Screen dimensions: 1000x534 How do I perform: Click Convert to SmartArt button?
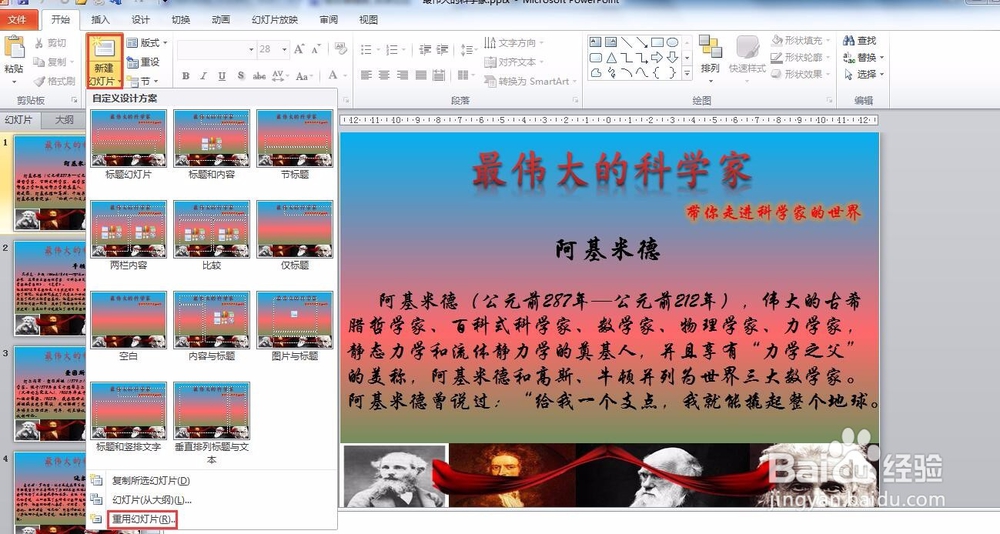pos(530,81)
